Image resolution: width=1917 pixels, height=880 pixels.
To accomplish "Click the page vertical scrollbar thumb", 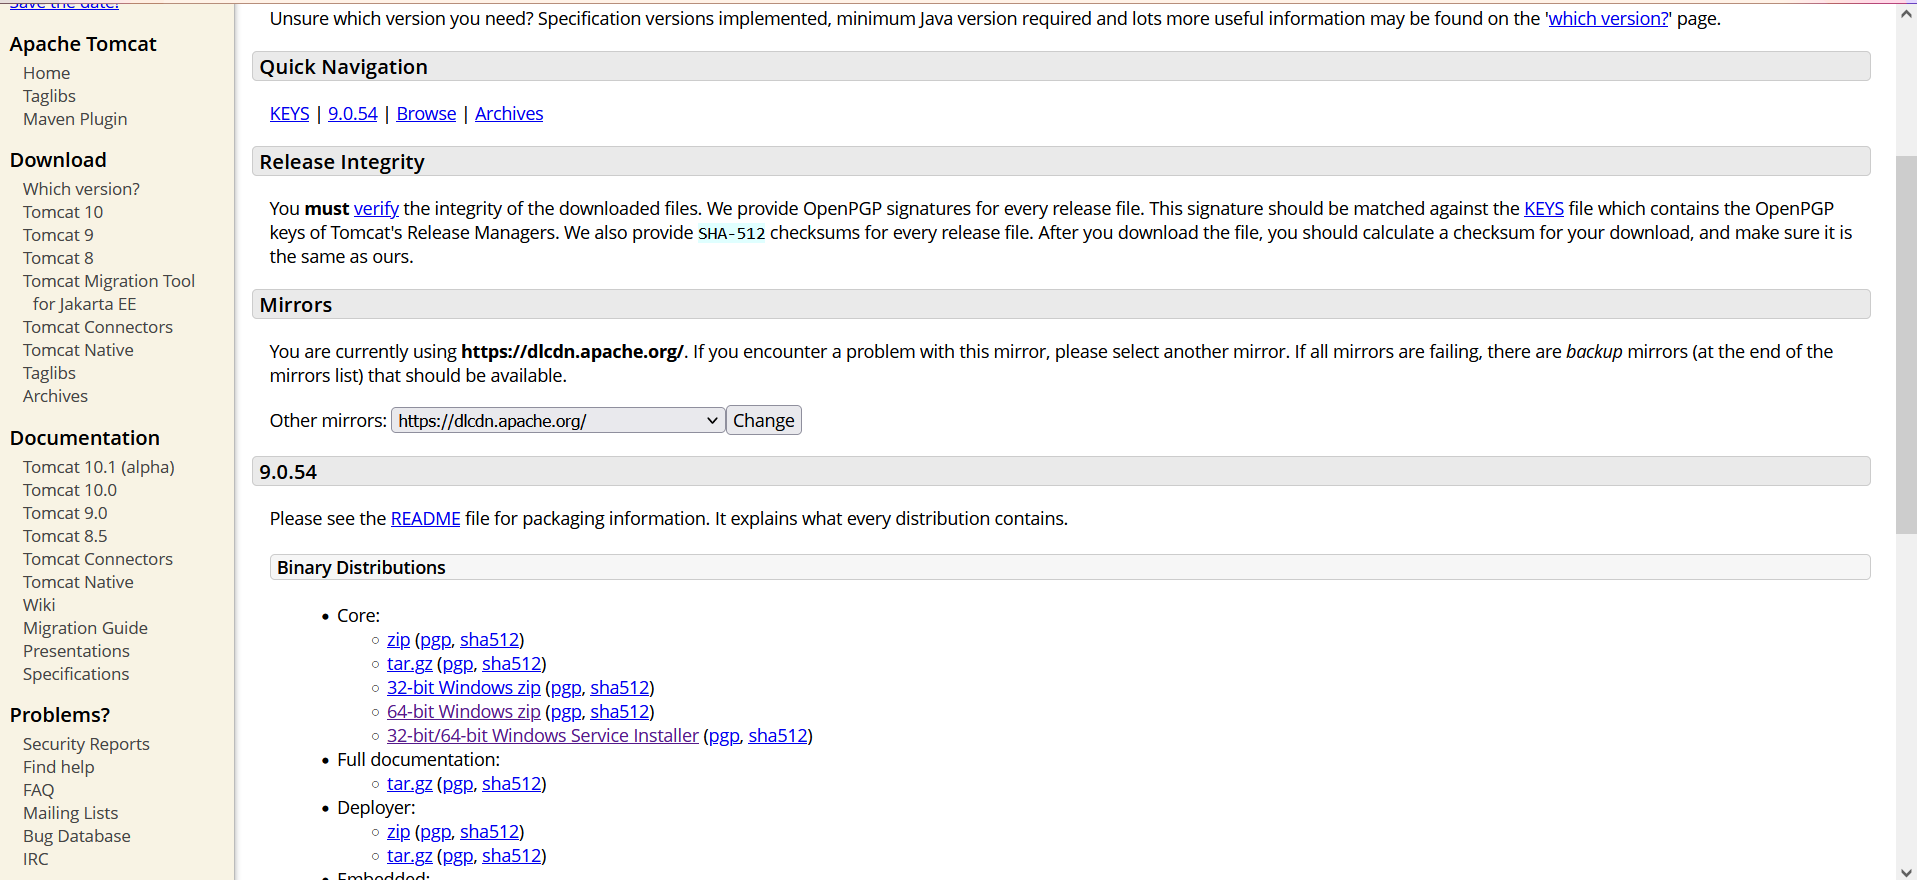I will point(1906,345).
